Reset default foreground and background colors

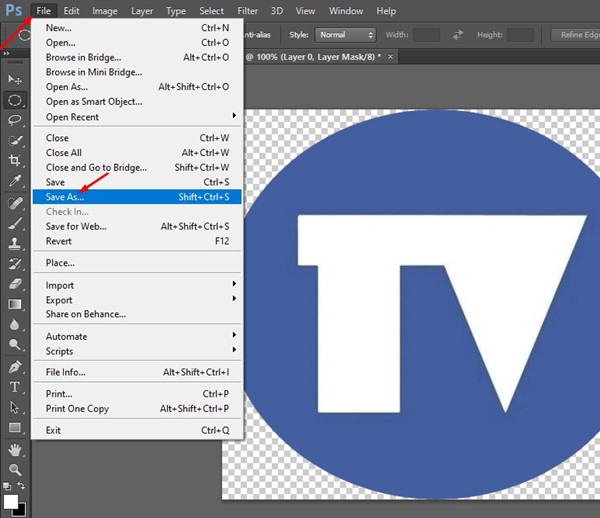[x=7, y=486]
